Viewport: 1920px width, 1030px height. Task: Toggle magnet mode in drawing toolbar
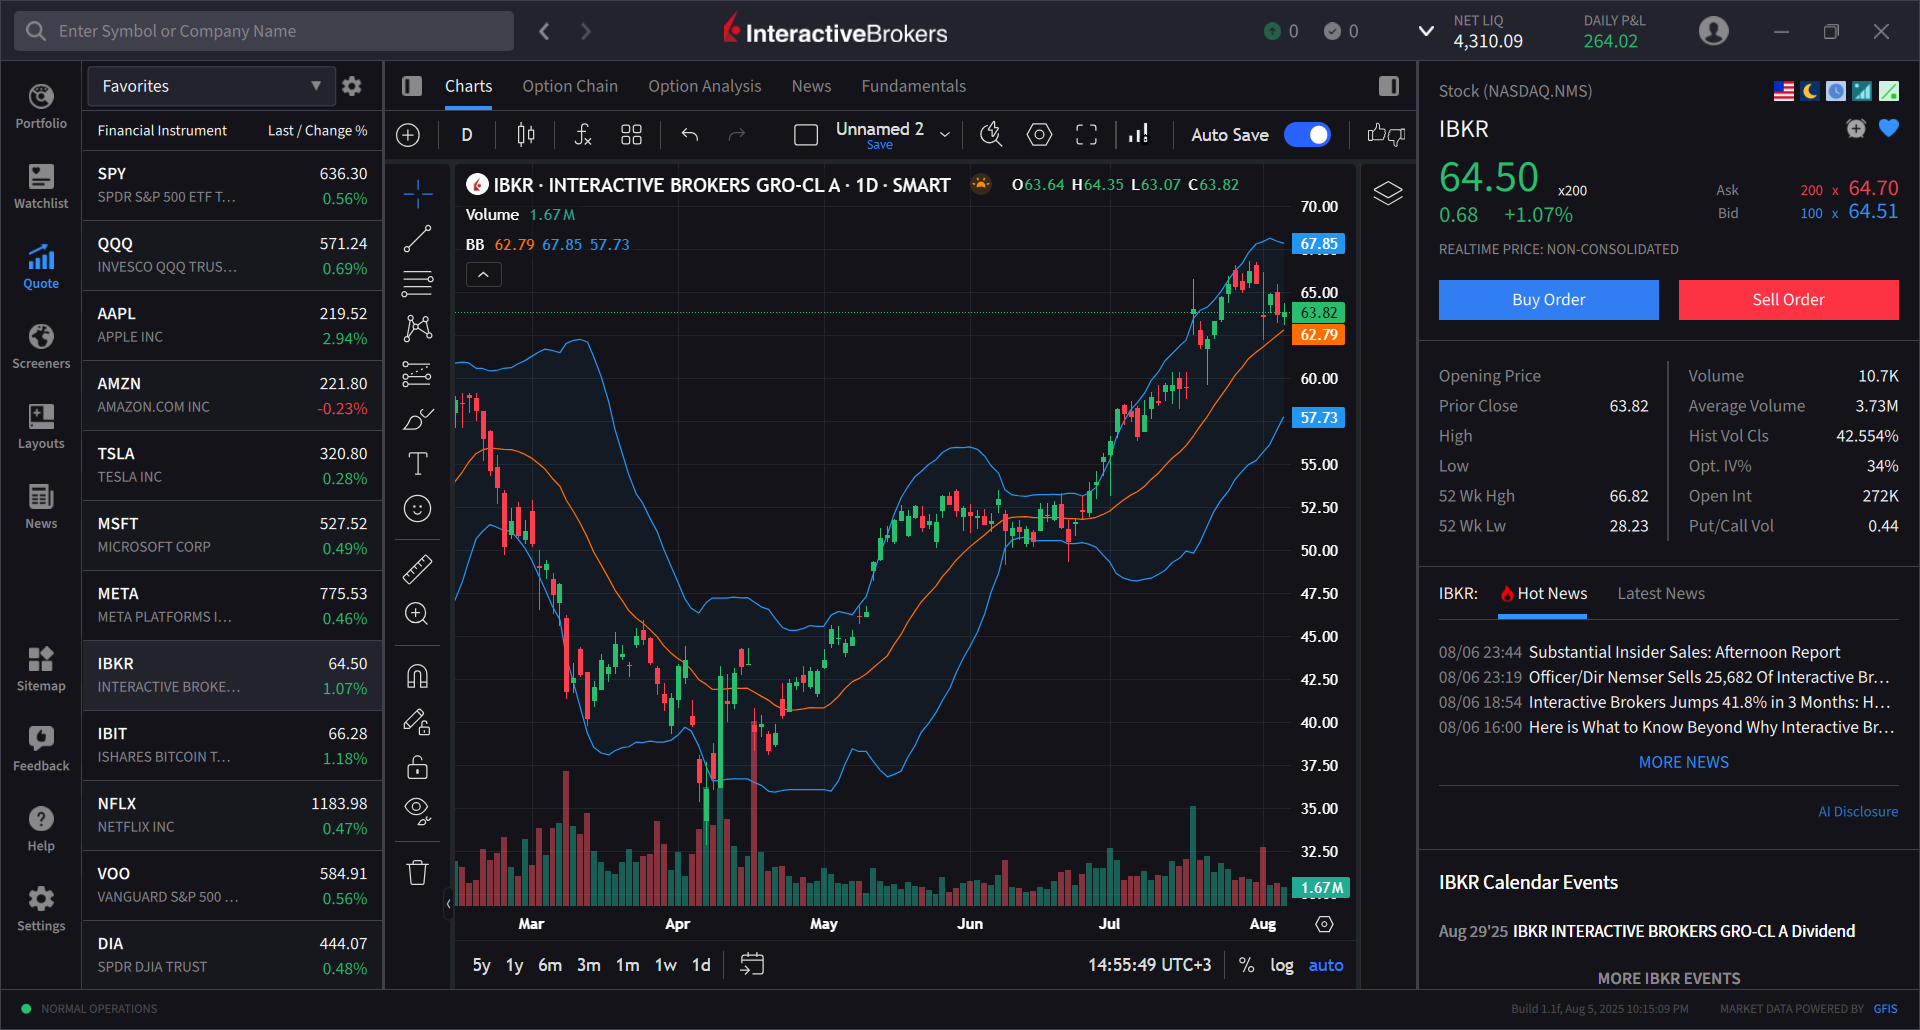(418, 676)
